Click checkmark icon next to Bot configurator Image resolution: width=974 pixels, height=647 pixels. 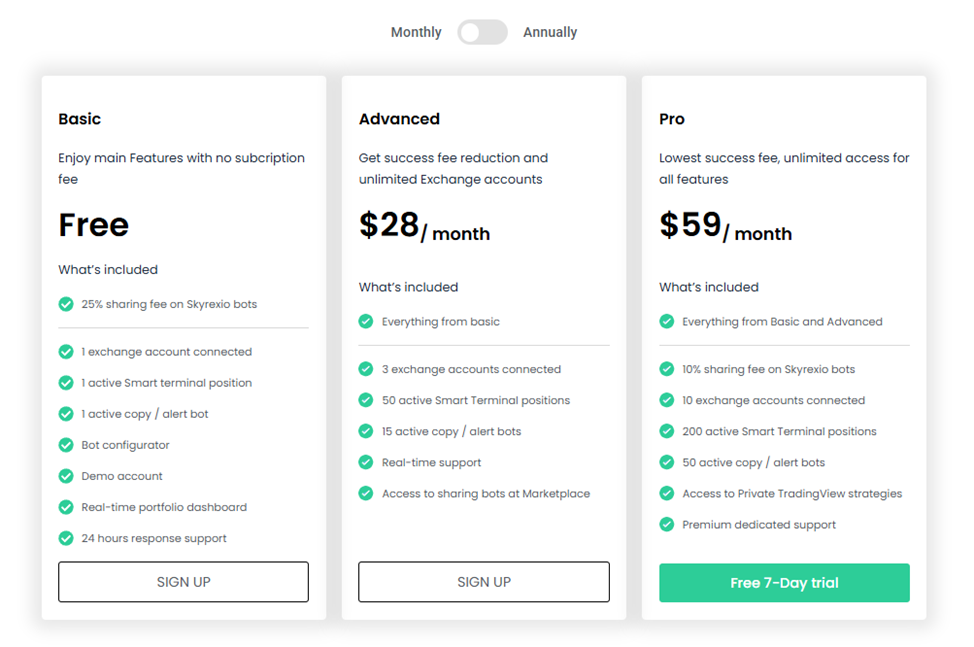tap(66, 445)
